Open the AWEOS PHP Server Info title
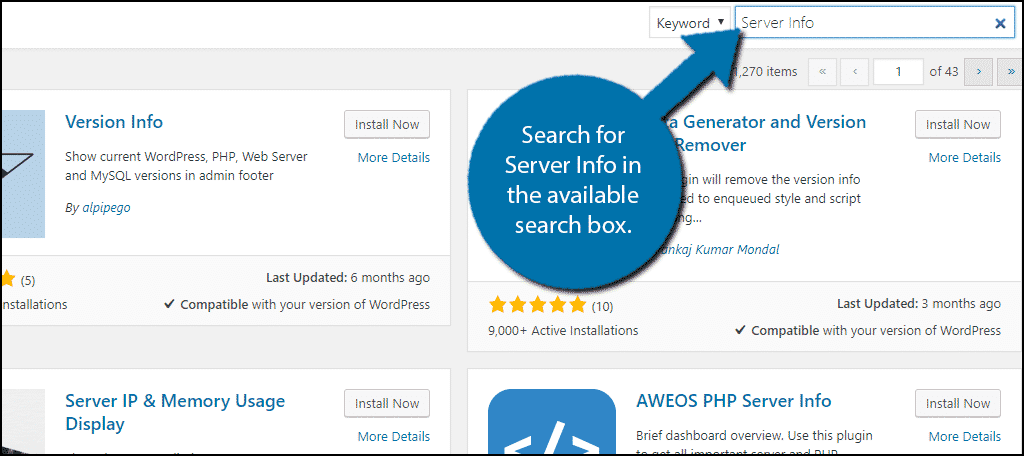 733,400
